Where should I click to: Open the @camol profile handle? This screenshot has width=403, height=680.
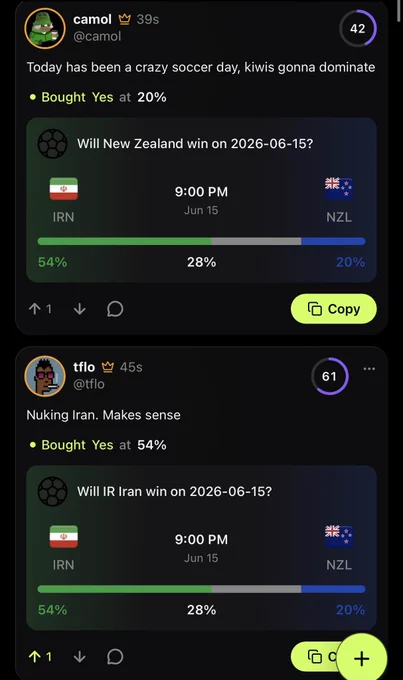97,36
